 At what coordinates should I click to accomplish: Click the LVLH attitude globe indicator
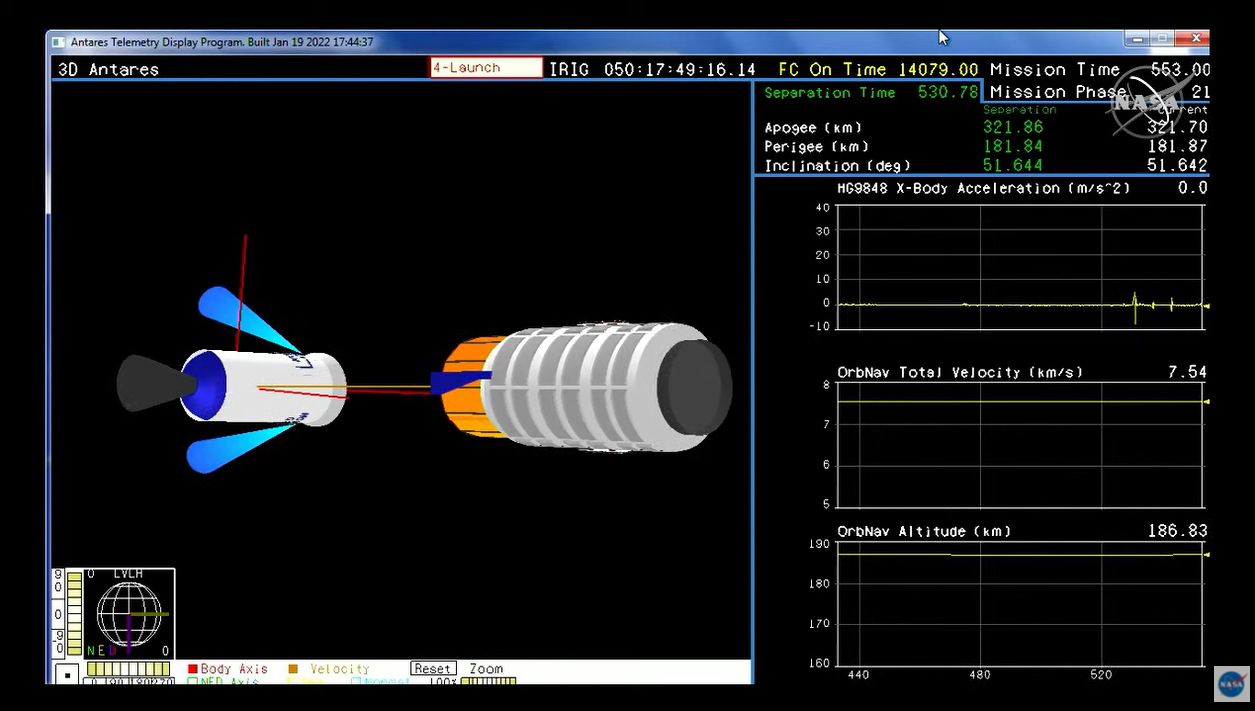130,613
